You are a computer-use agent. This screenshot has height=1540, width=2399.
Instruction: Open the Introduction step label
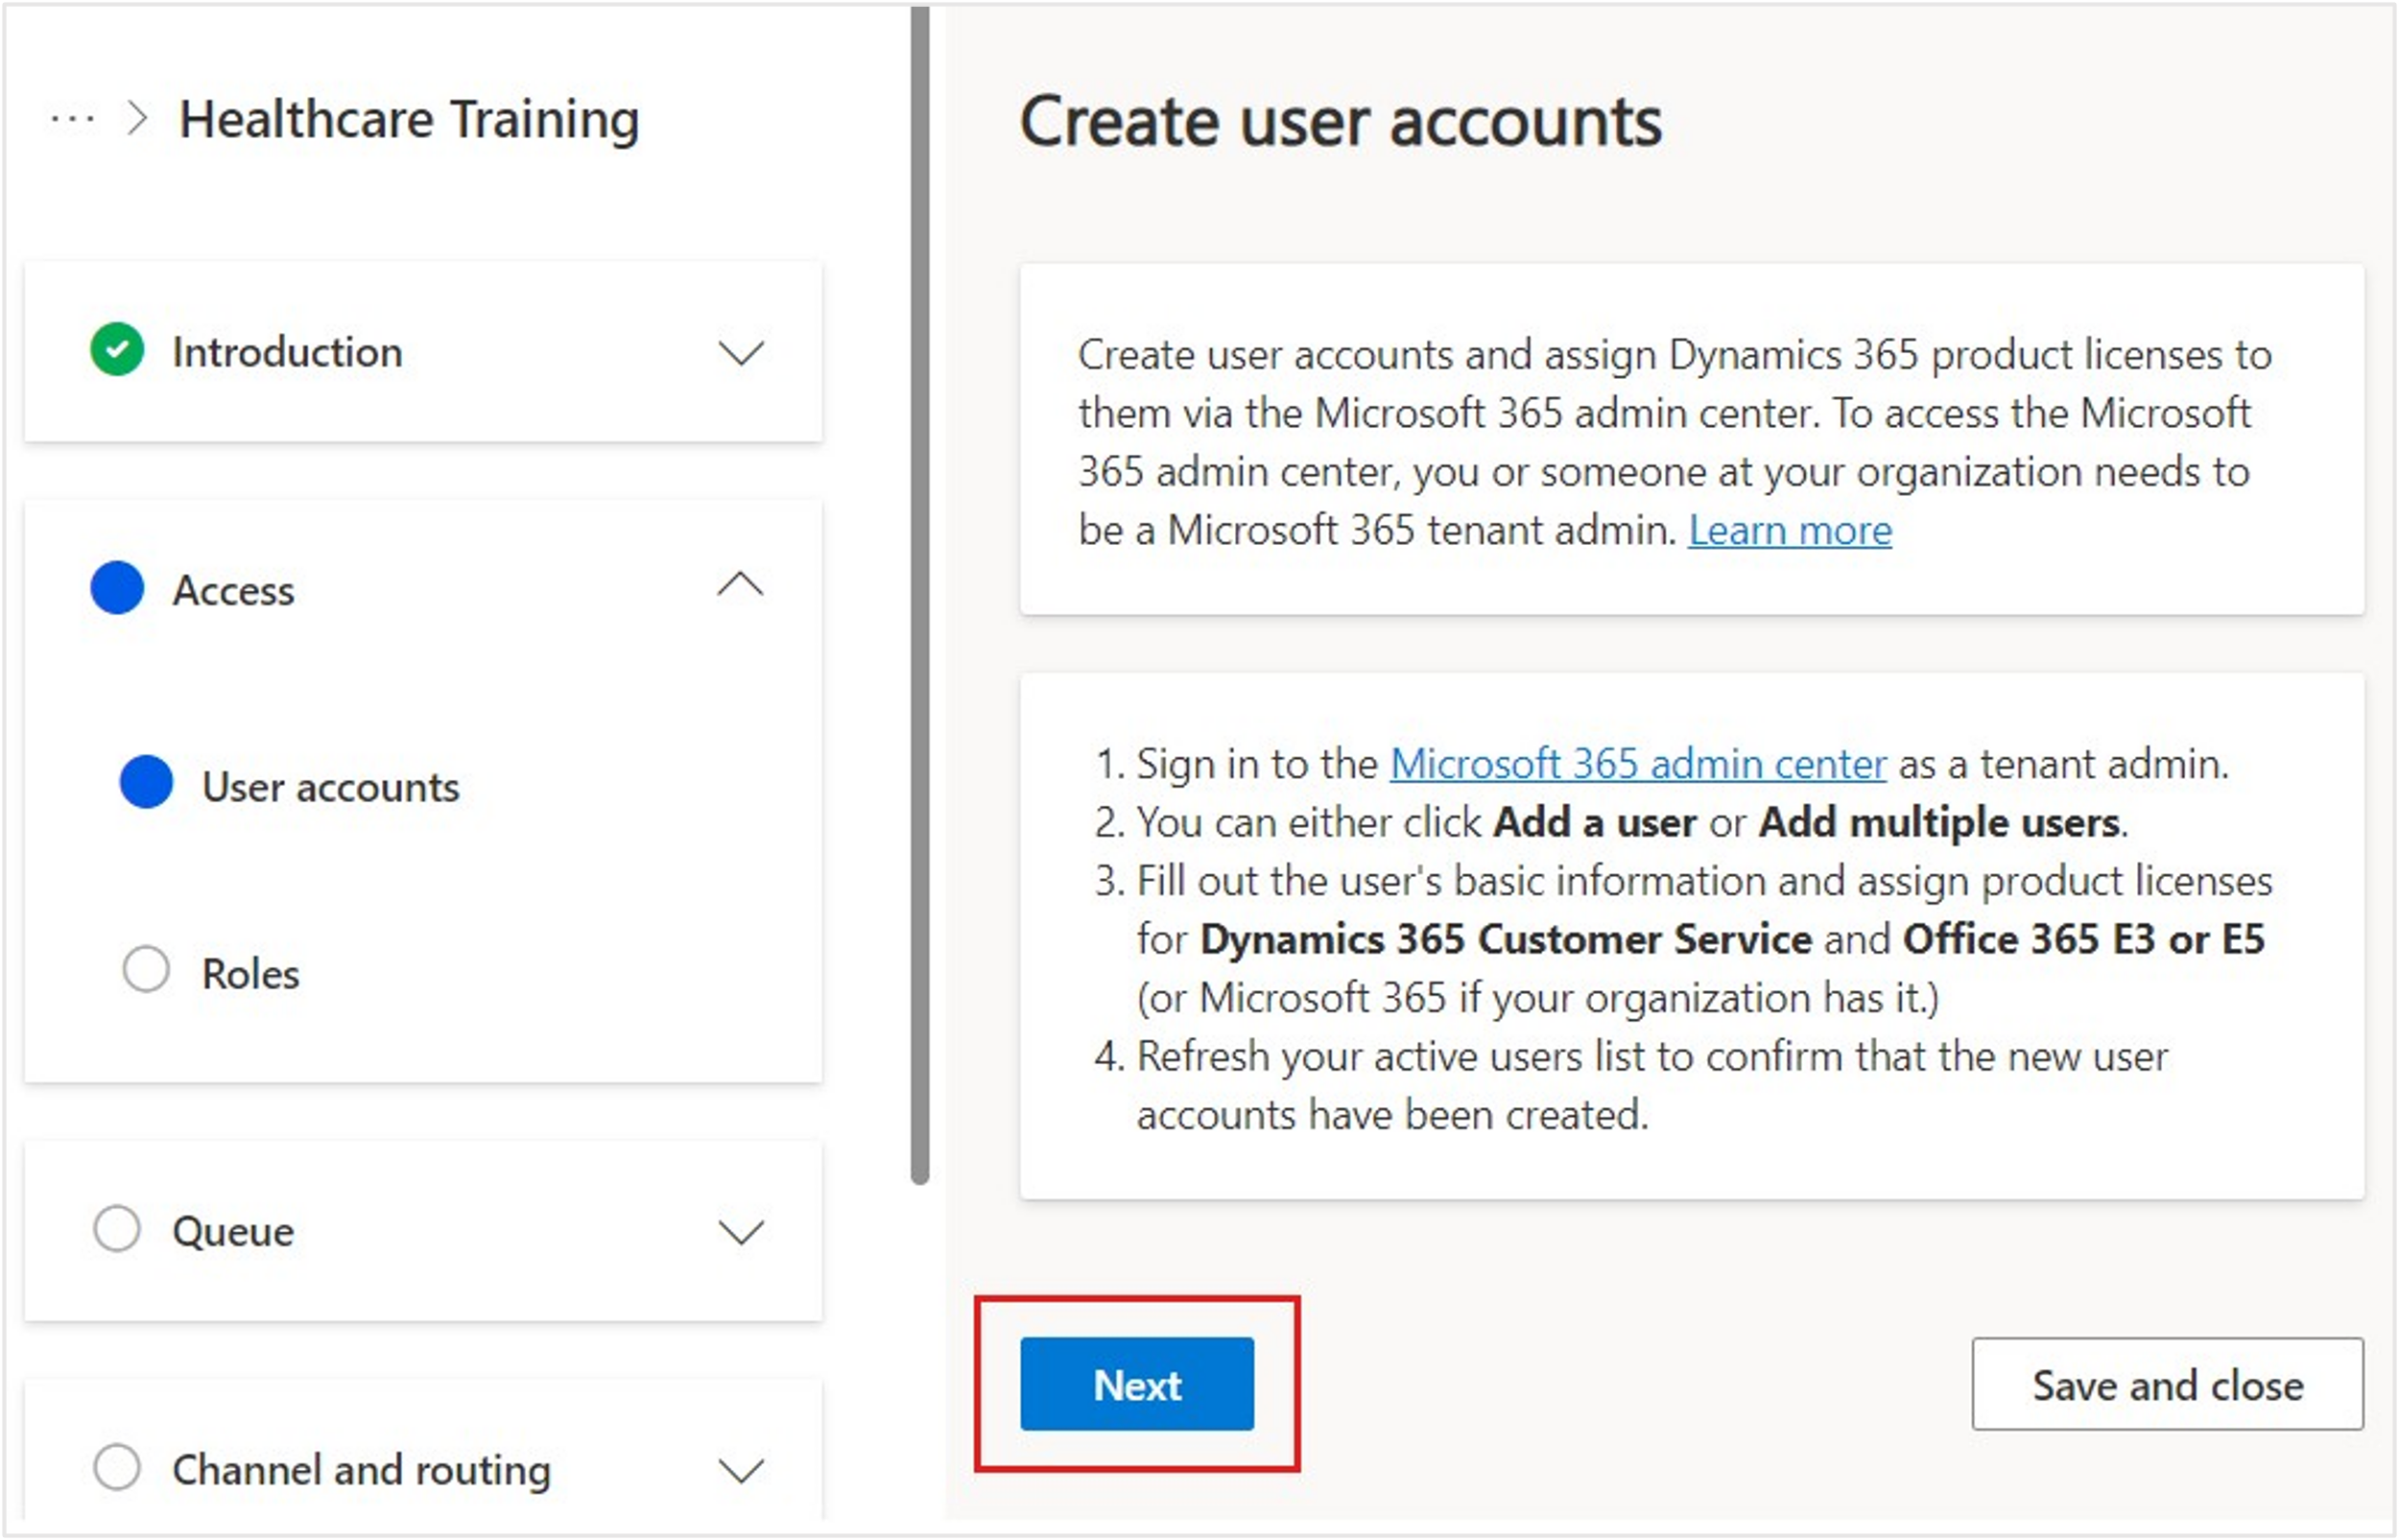click(x=288, y=352)
